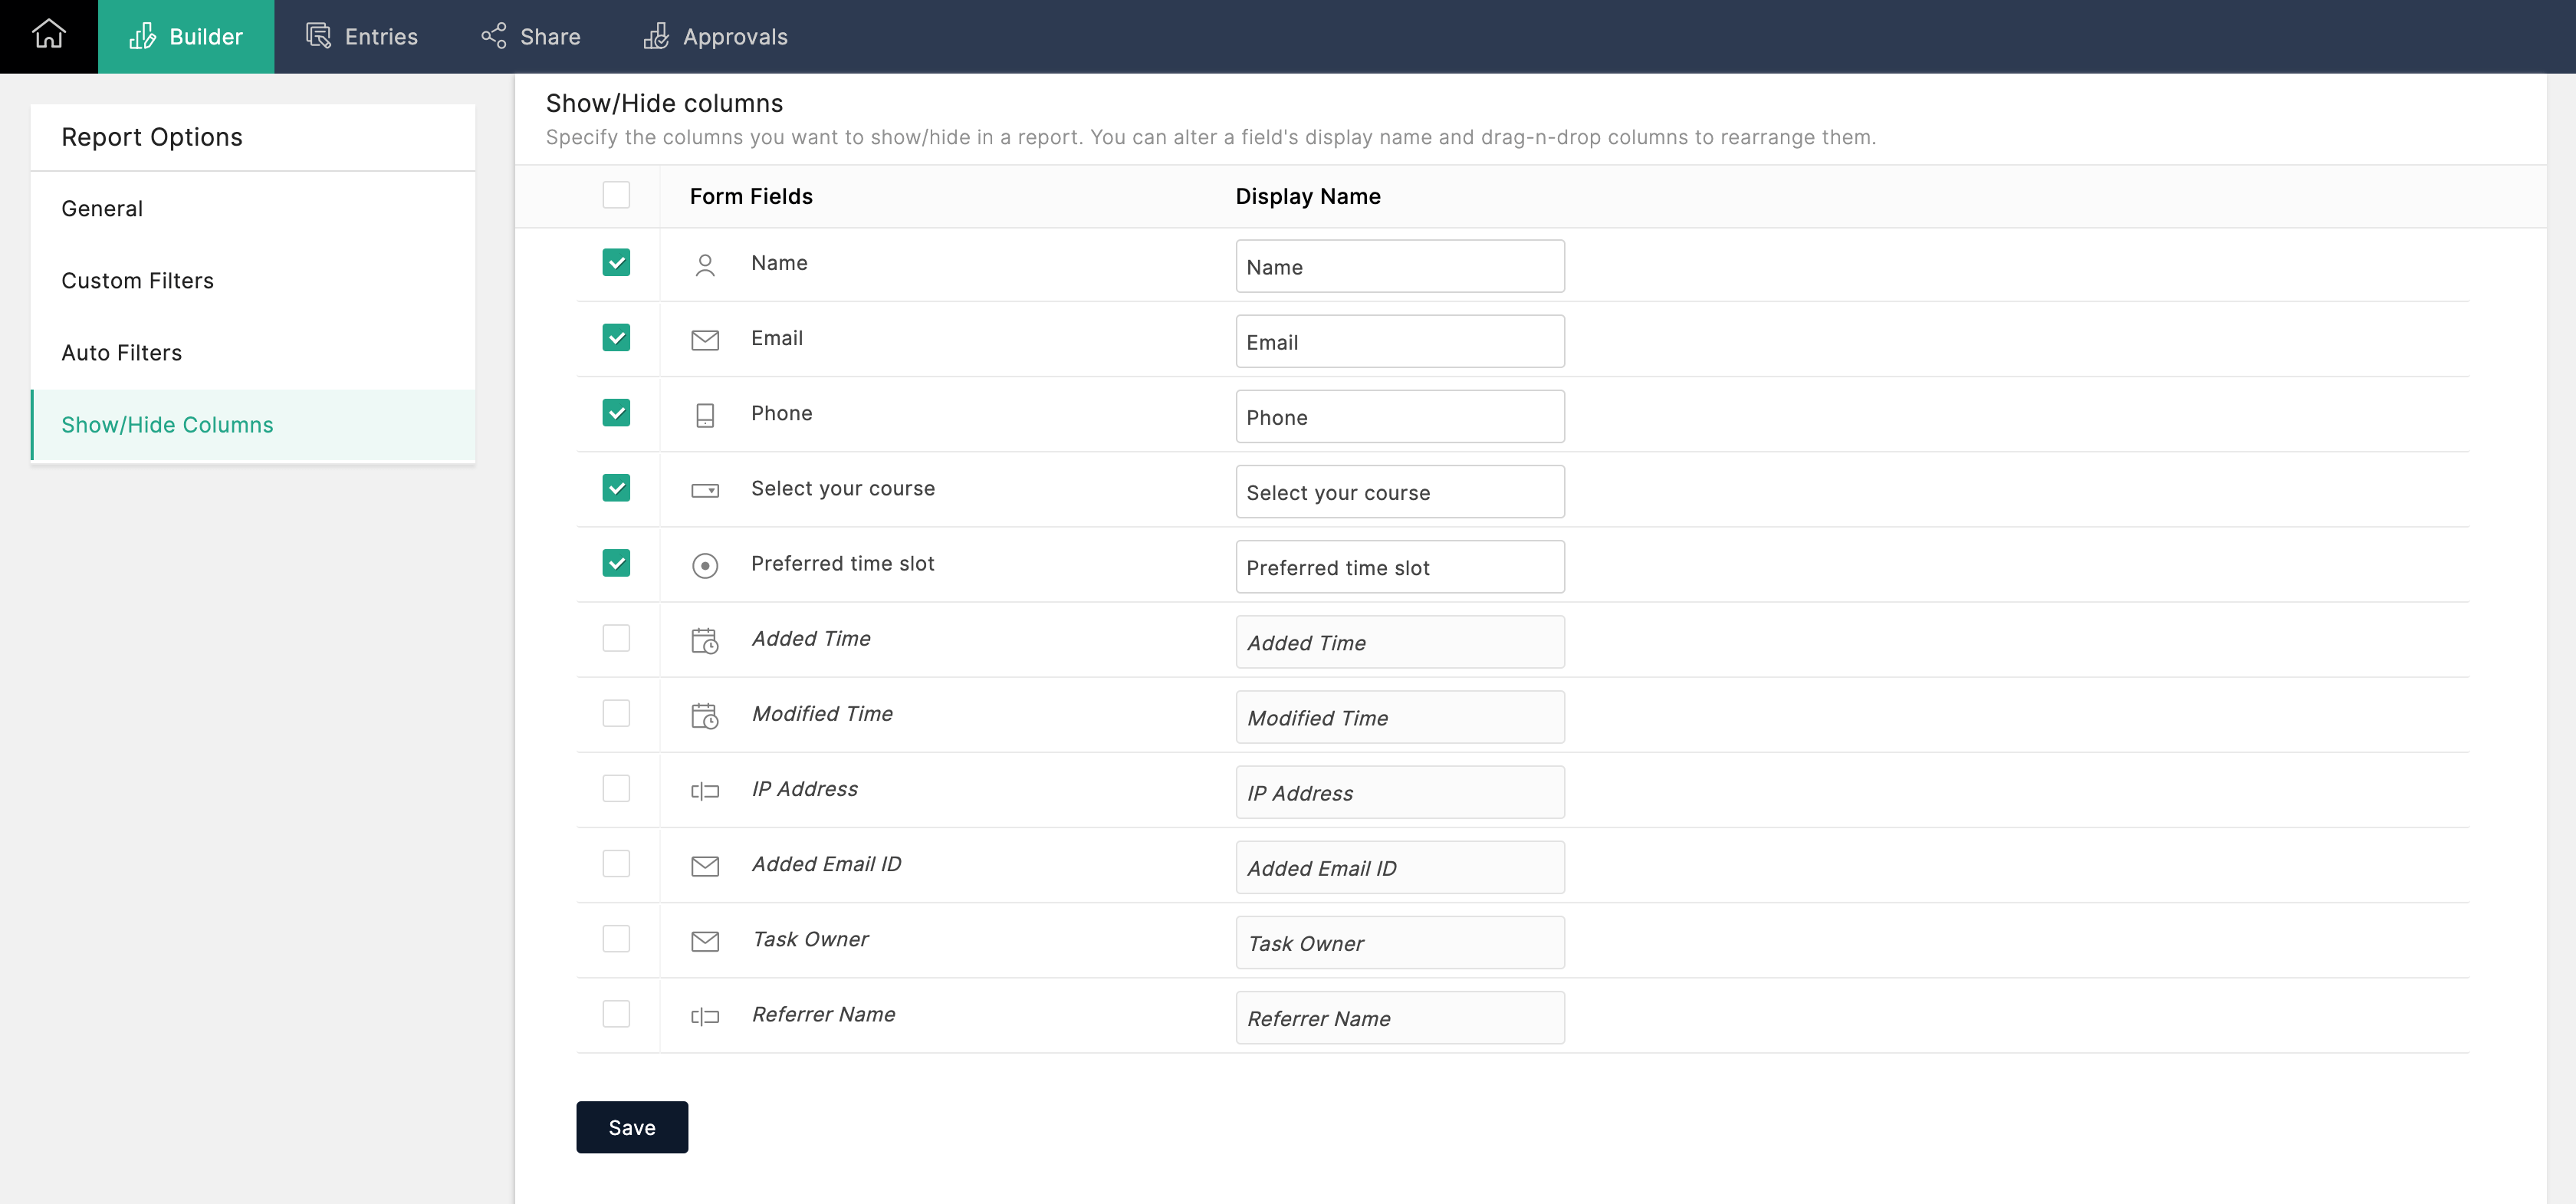This screenshot has height=1204, width=2576.
Task: Uncheck the Select your course checkbox
Action: (x=616, y=488)
